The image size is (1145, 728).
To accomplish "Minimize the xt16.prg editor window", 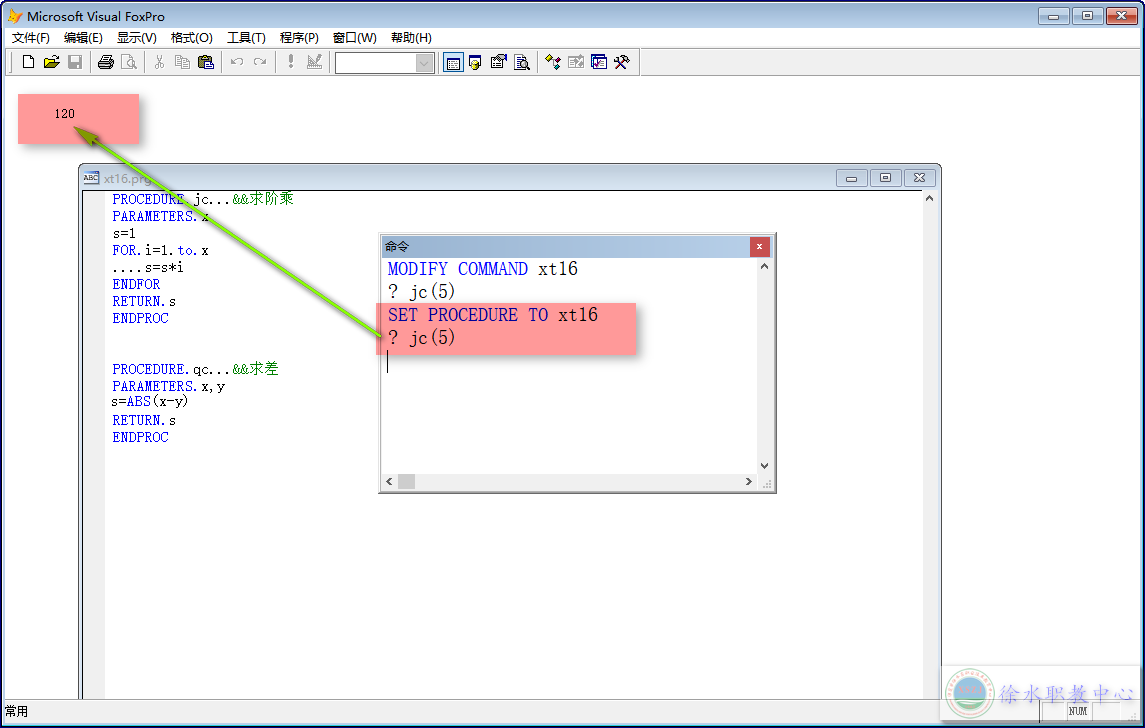I will tap(851, 177).
